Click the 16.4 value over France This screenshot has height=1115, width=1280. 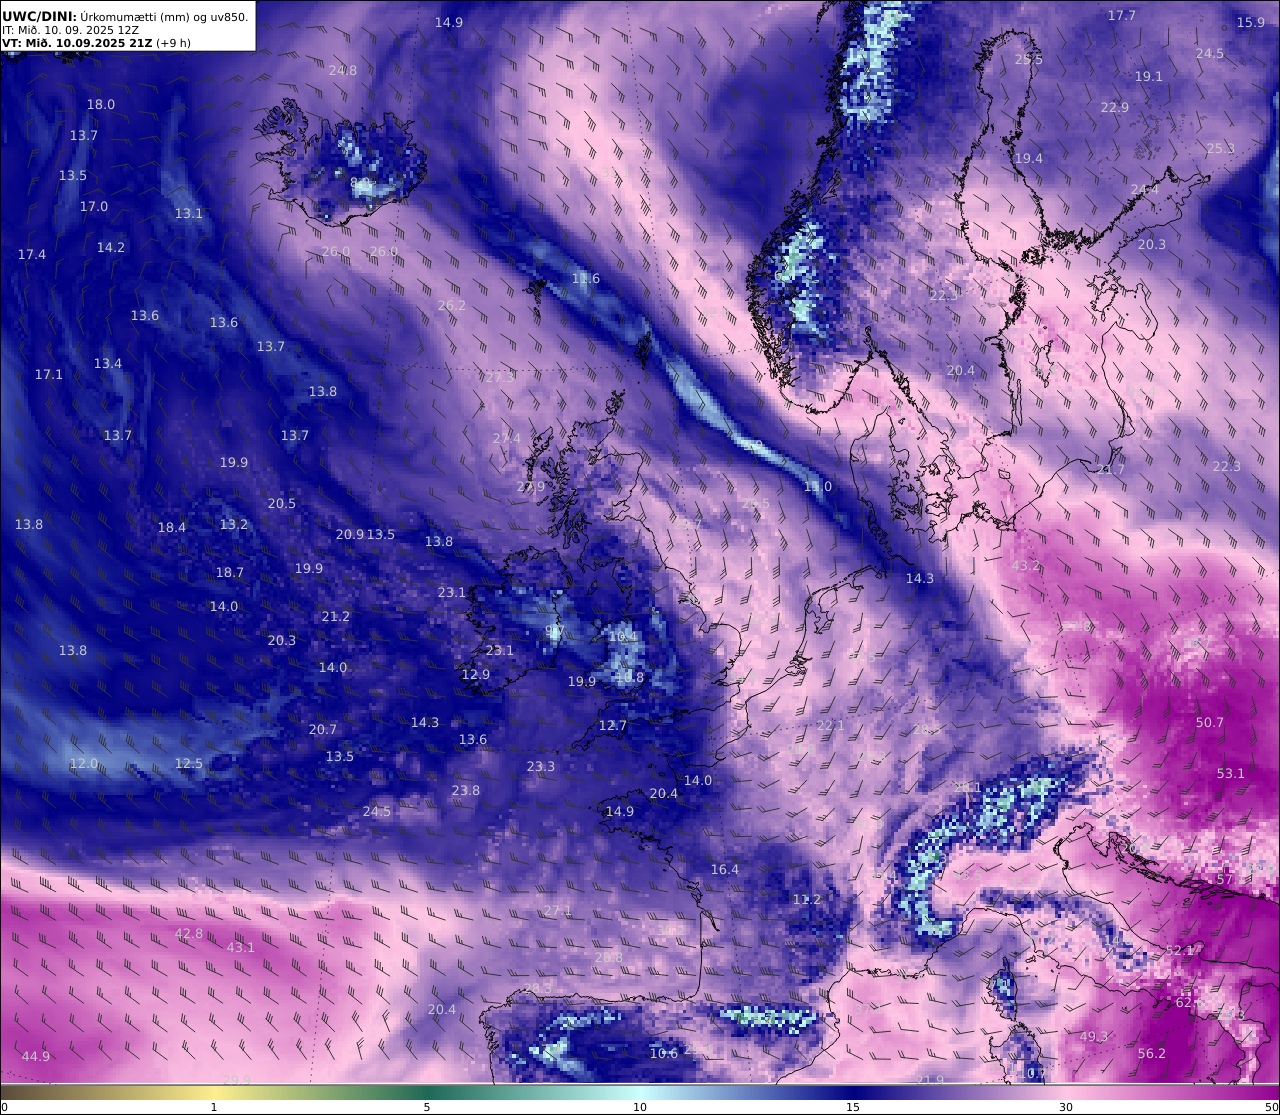(x=725, y=870)
